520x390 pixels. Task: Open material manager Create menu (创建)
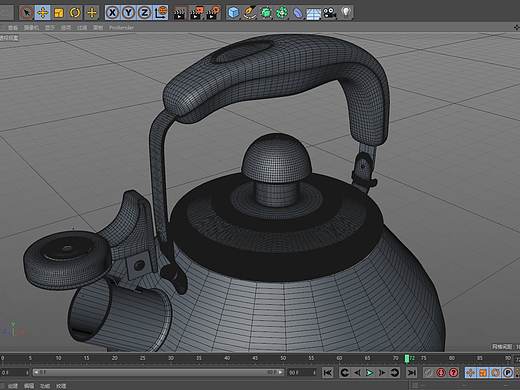tap(13, 386)
